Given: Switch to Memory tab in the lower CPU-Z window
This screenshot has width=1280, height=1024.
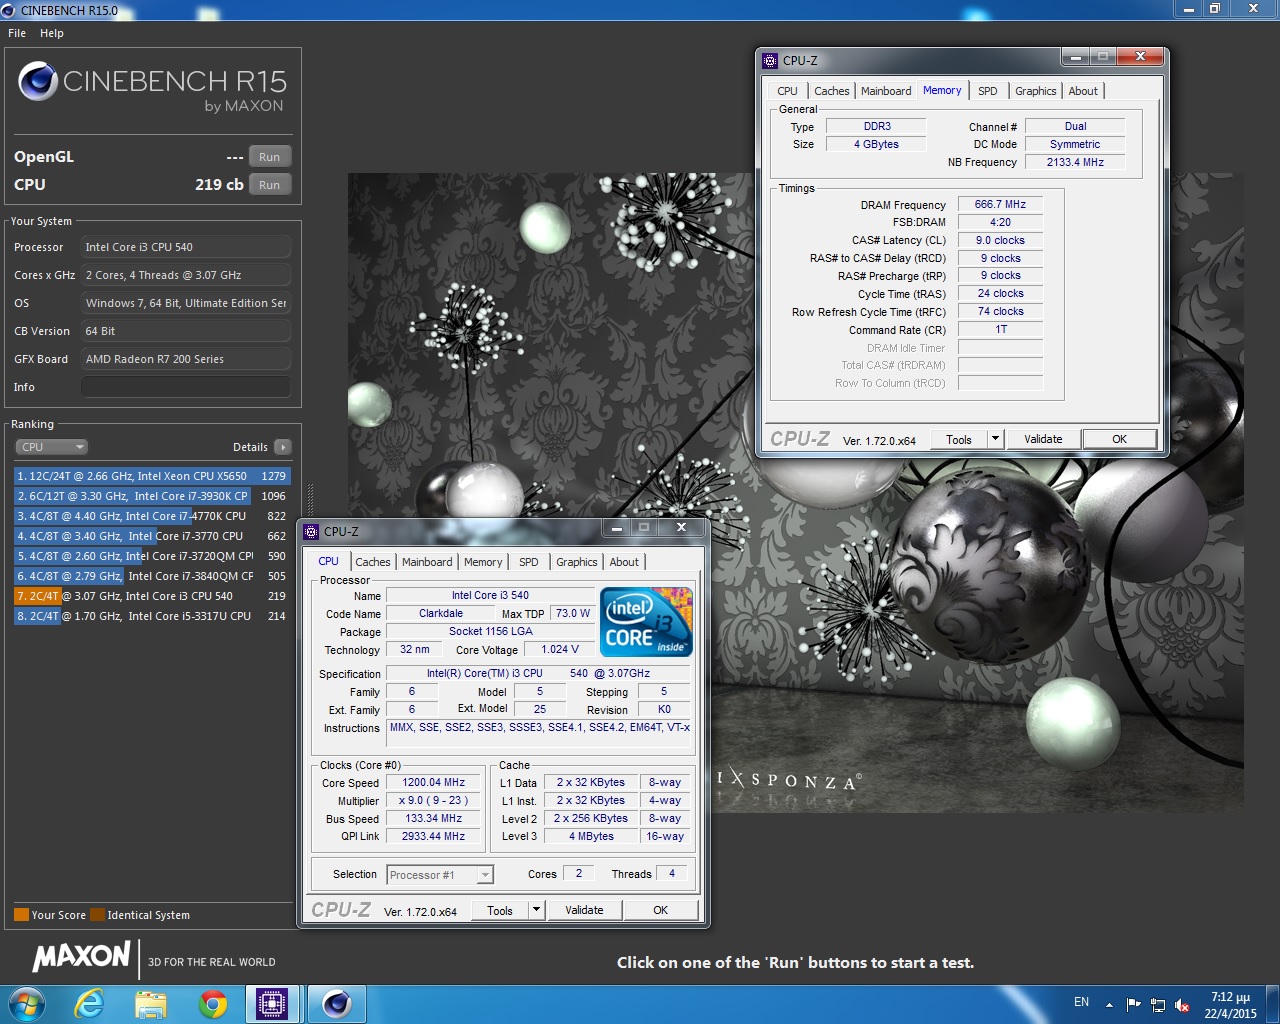Looking at the screenshot, I should 483,562.
